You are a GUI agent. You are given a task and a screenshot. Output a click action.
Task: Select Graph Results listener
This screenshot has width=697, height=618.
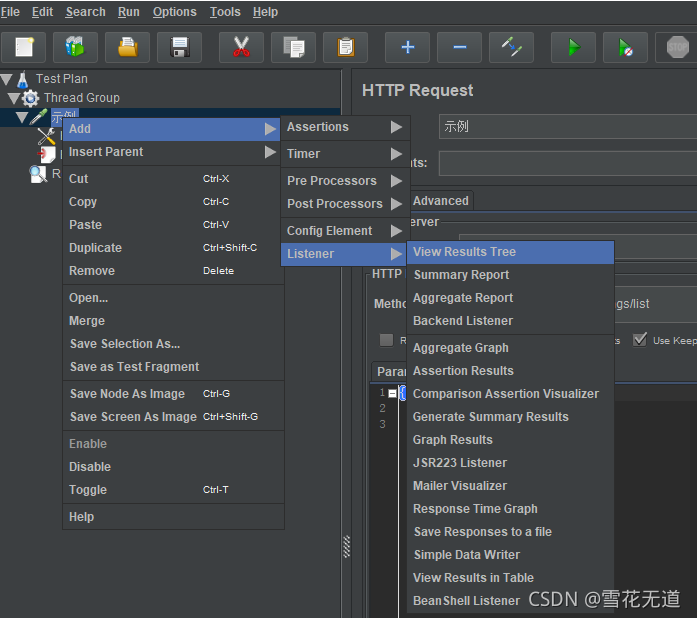(510, 441)
